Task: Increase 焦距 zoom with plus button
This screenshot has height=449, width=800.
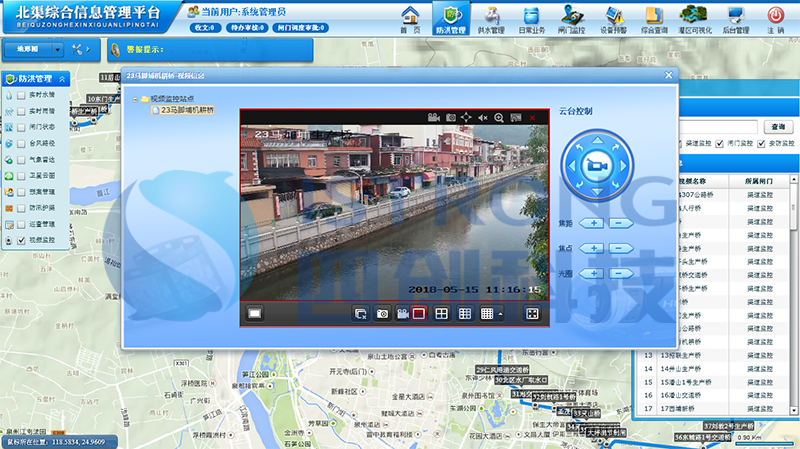Action: tap(592, 222)
